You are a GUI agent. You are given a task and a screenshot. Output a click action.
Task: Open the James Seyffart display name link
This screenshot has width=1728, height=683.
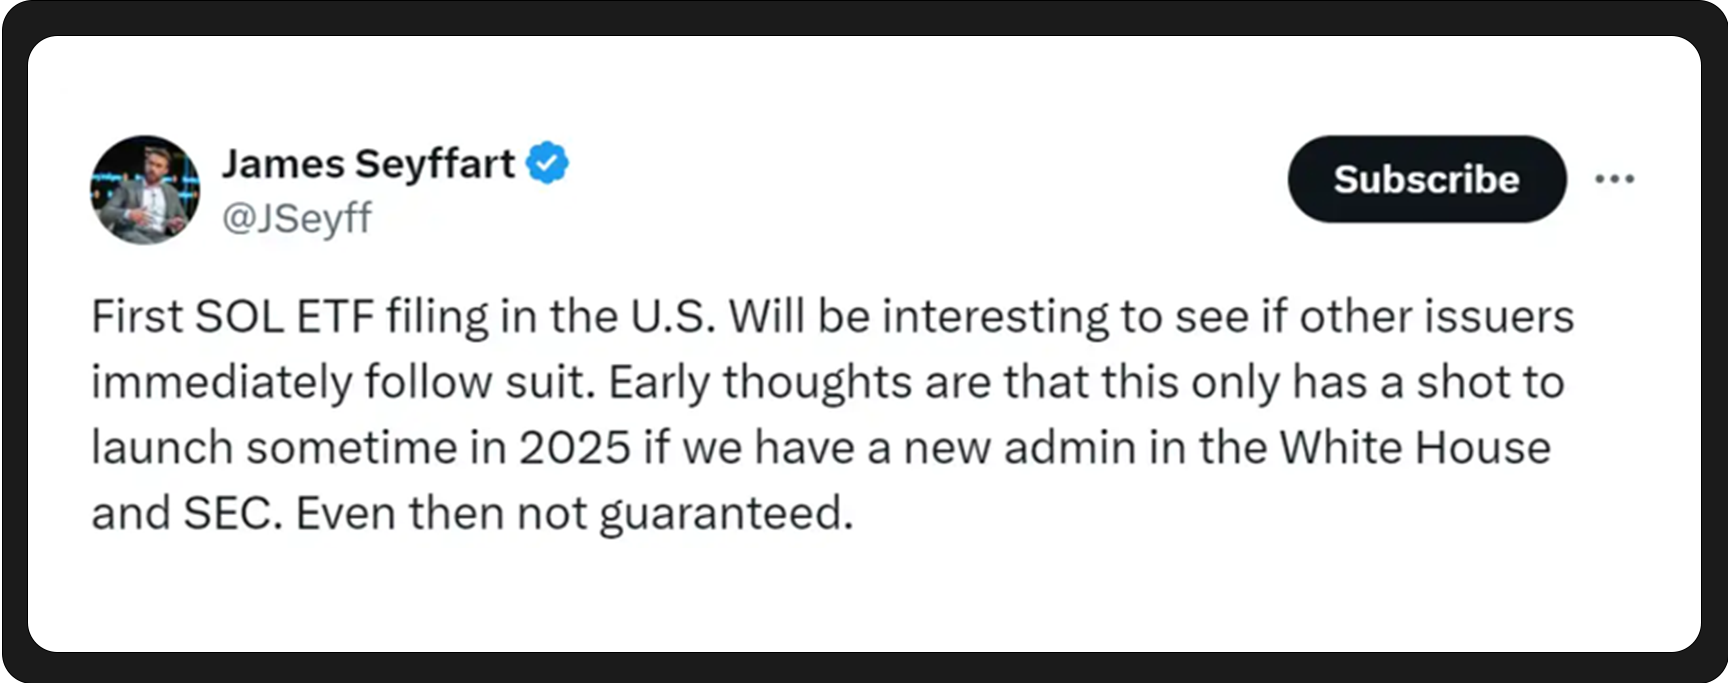368,163
